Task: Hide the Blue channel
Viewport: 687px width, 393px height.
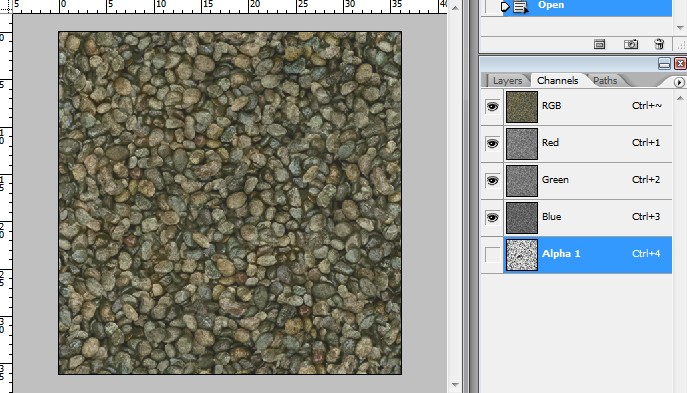Action: pos(492,217)
